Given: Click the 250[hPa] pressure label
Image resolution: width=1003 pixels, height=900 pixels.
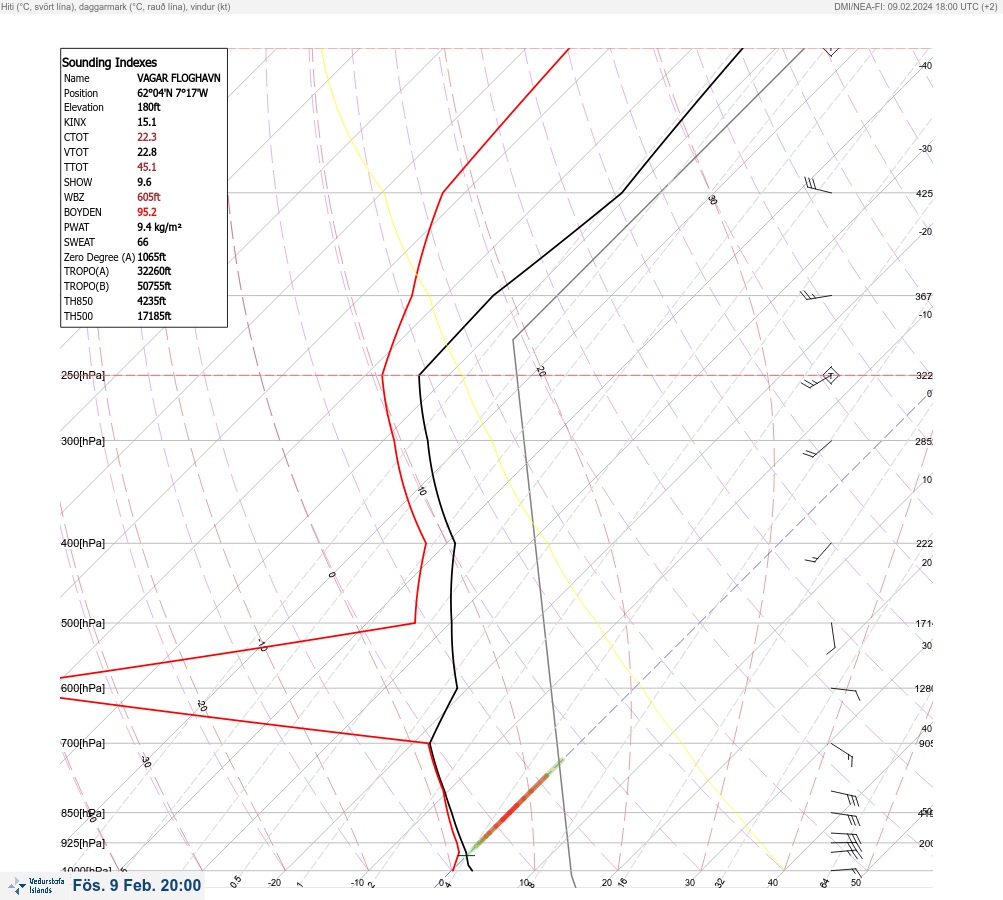Looking at the screenshot, I should pos(83,375).
